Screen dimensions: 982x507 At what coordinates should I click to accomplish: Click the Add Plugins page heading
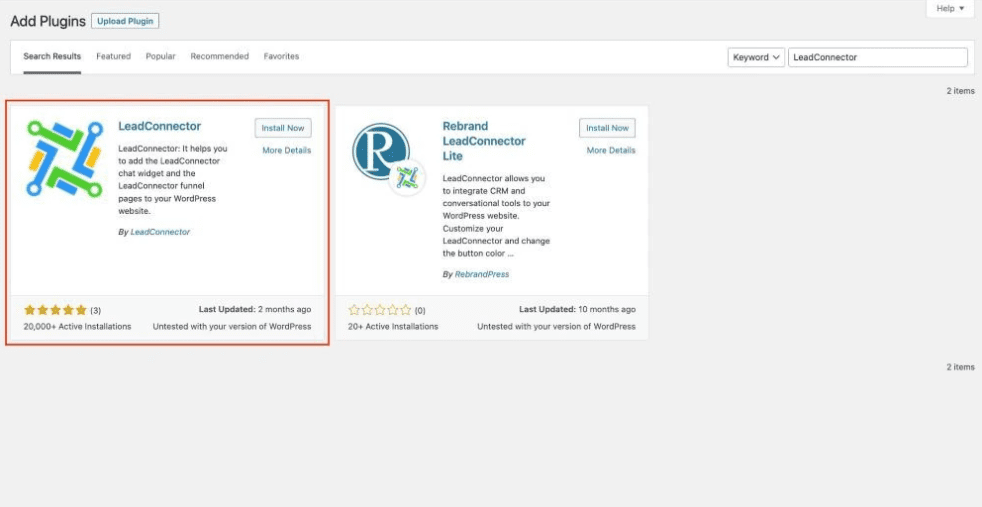point(48,21)
